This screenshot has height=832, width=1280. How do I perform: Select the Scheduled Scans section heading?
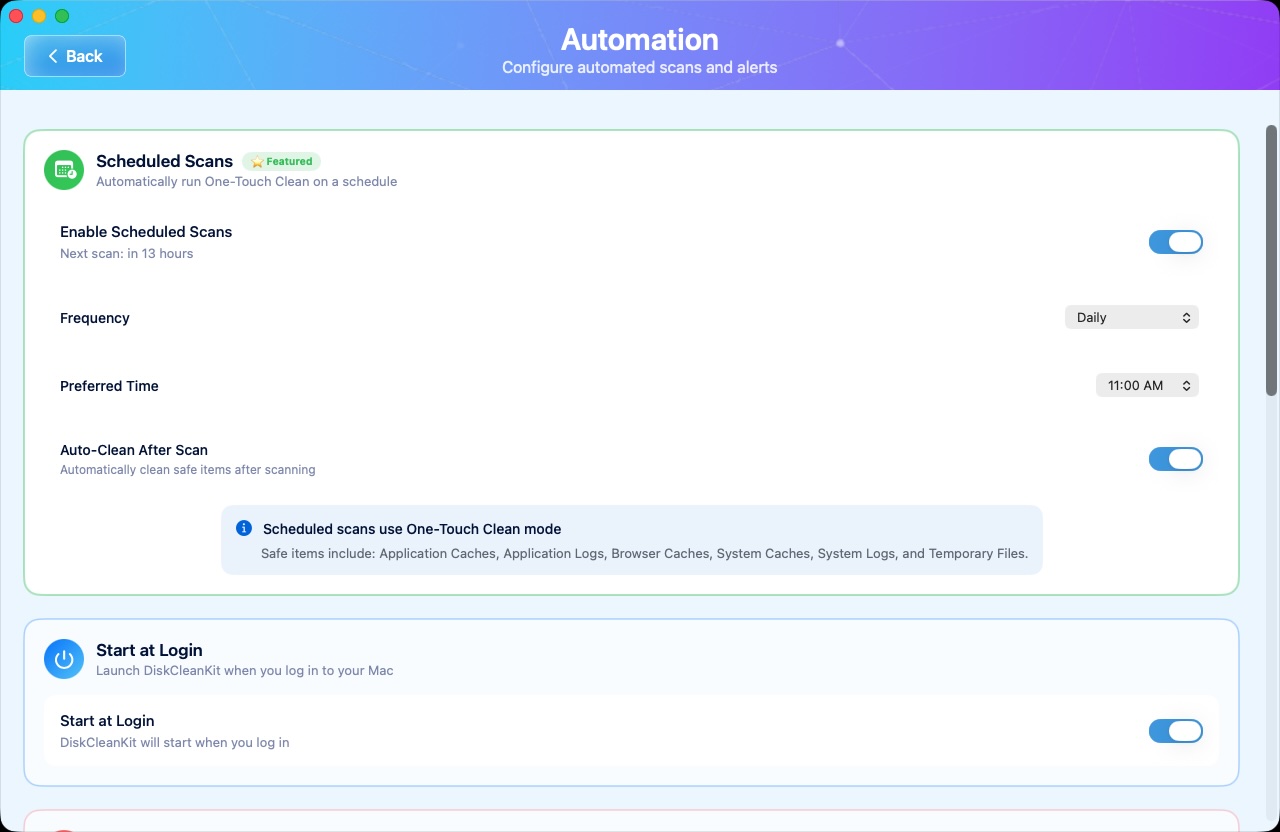click(x=164, y=161)
